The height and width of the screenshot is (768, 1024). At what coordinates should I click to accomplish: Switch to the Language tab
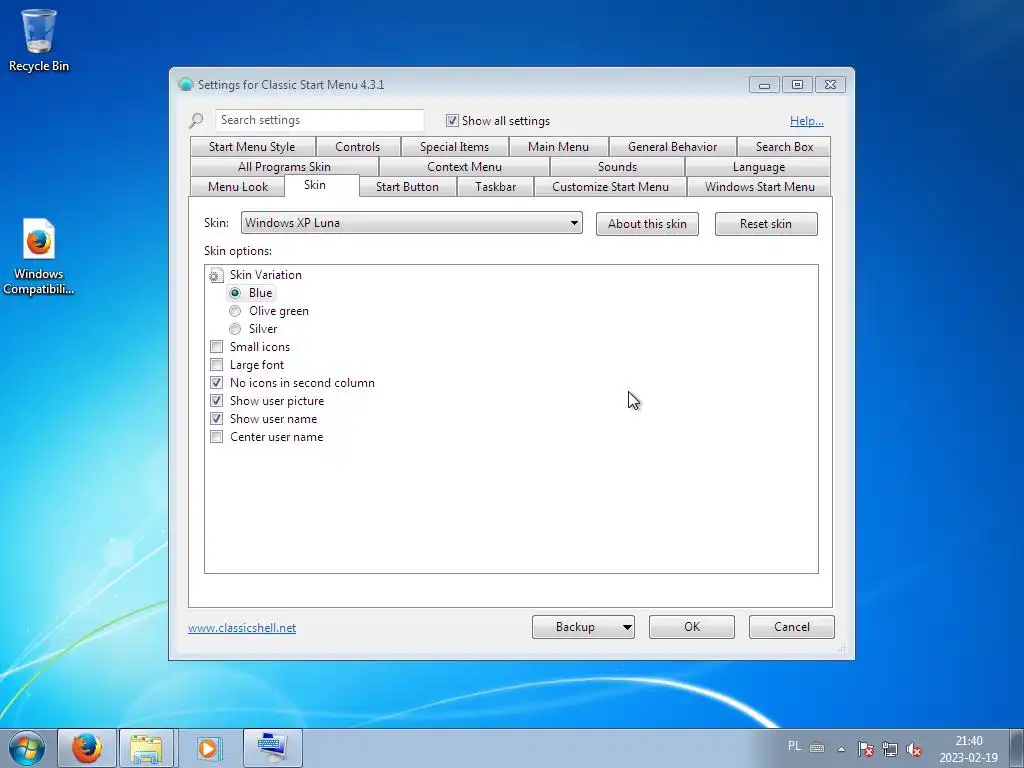point(758,167)
